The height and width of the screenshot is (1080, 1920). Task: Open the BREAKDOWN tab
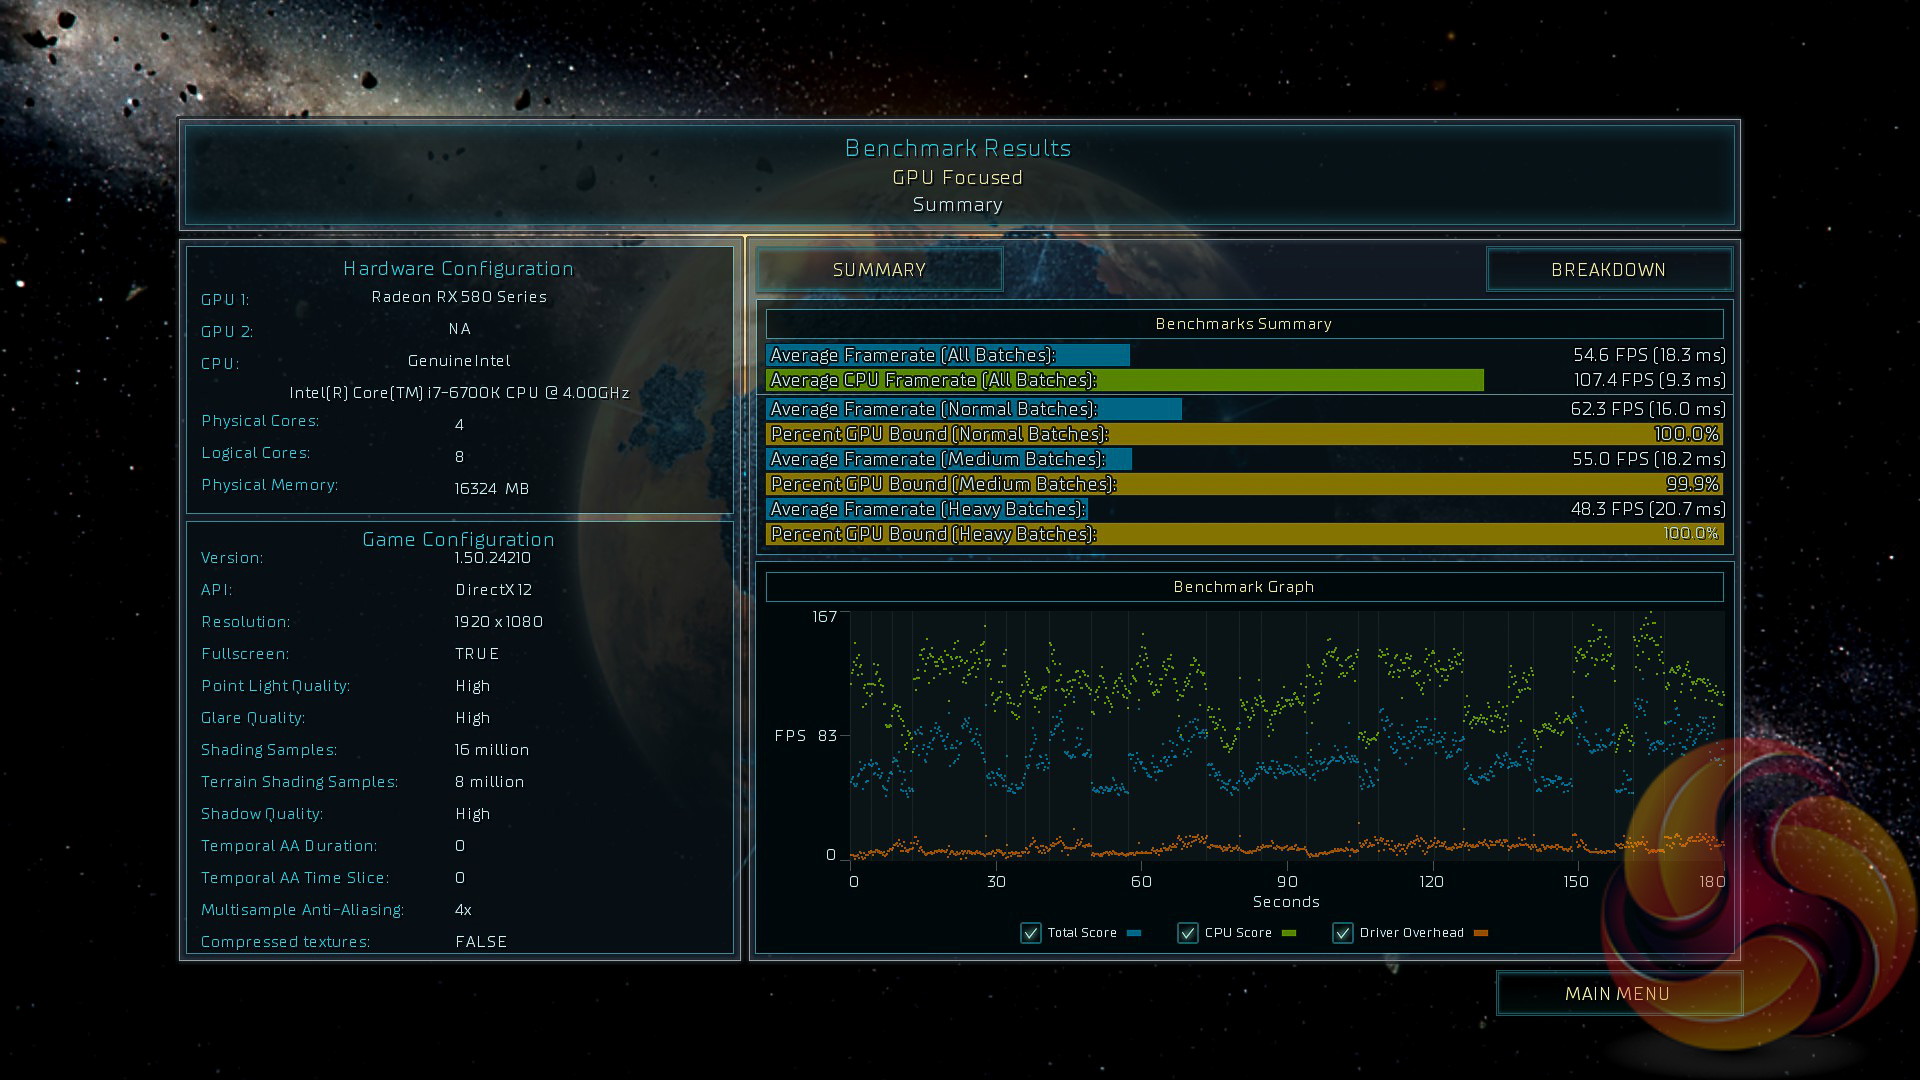point(1608,270)
